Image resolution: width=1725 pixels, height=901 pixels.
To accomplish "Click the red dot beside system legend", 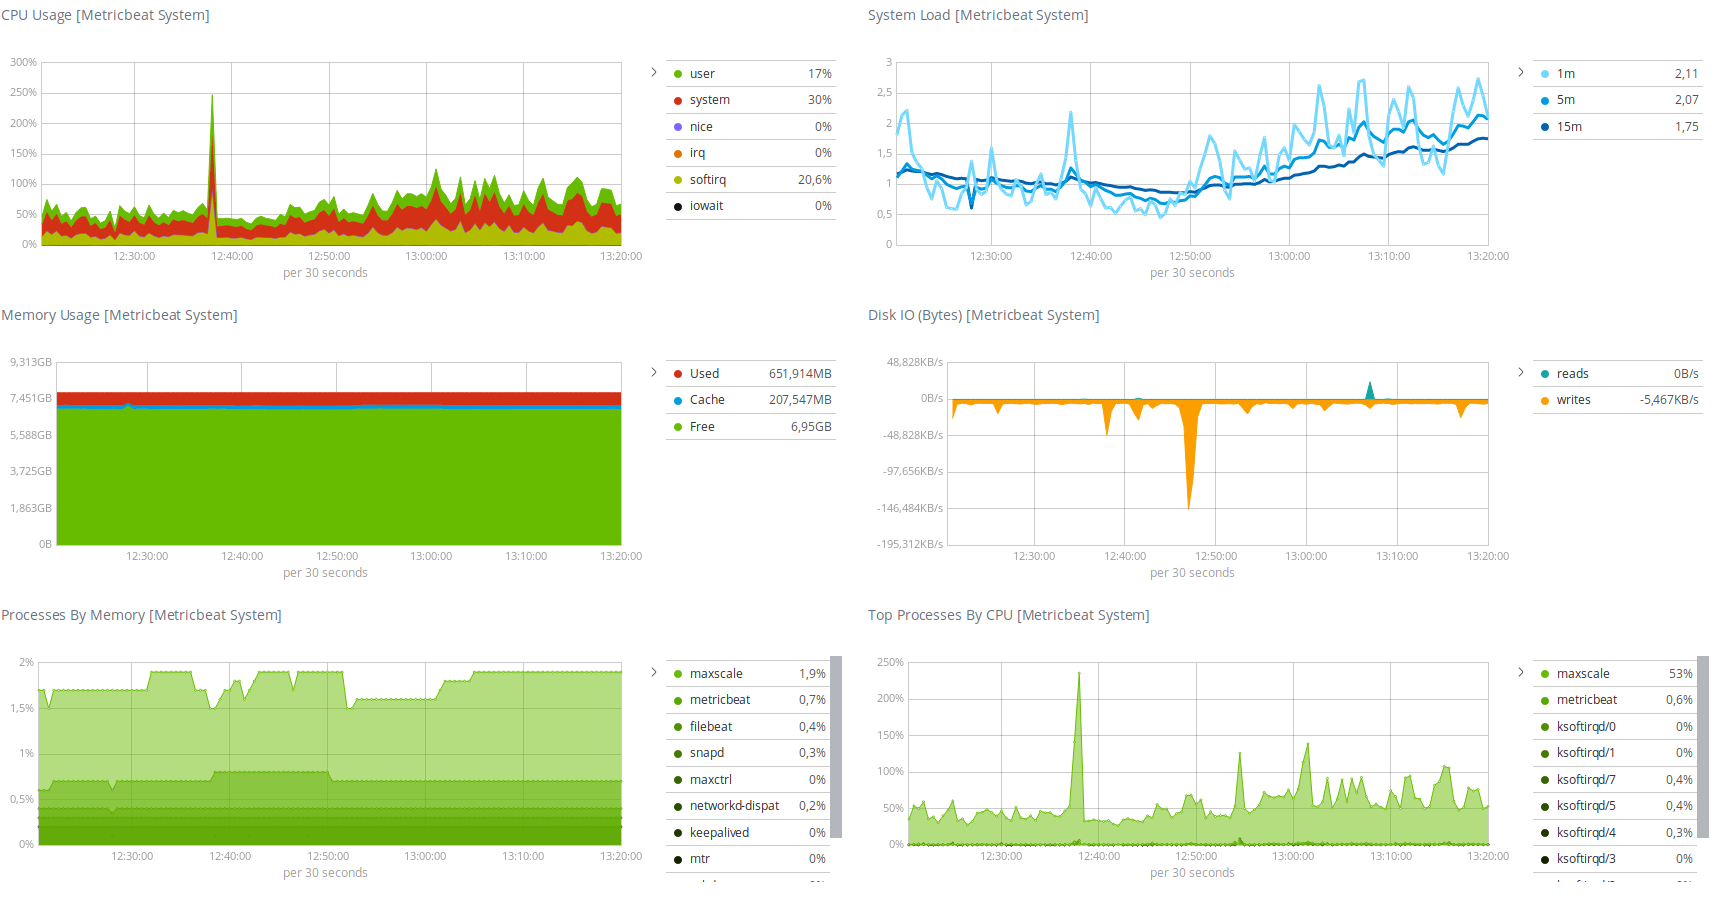I will click(678, 100).
